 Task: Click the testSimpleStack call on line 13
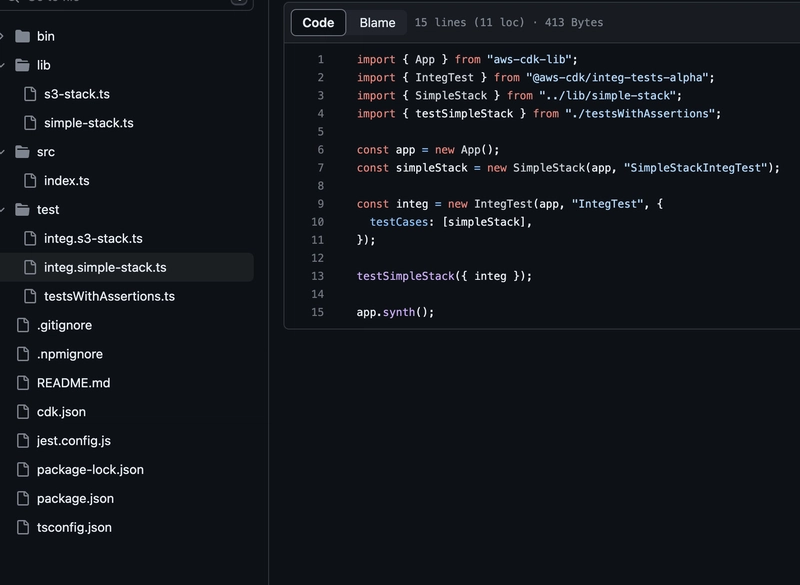pyautogui.click(x=405, y=276)
